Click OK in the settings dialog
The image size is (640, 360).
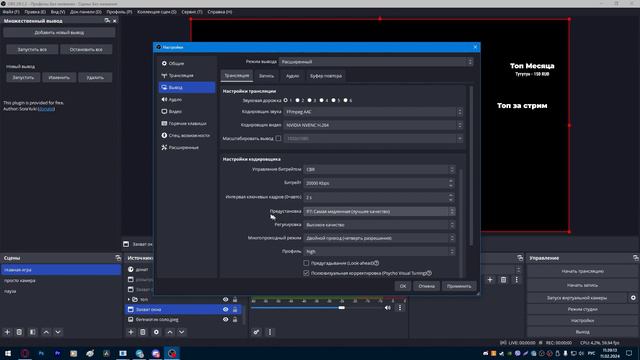pyautogui.click(x=403, y=286)
